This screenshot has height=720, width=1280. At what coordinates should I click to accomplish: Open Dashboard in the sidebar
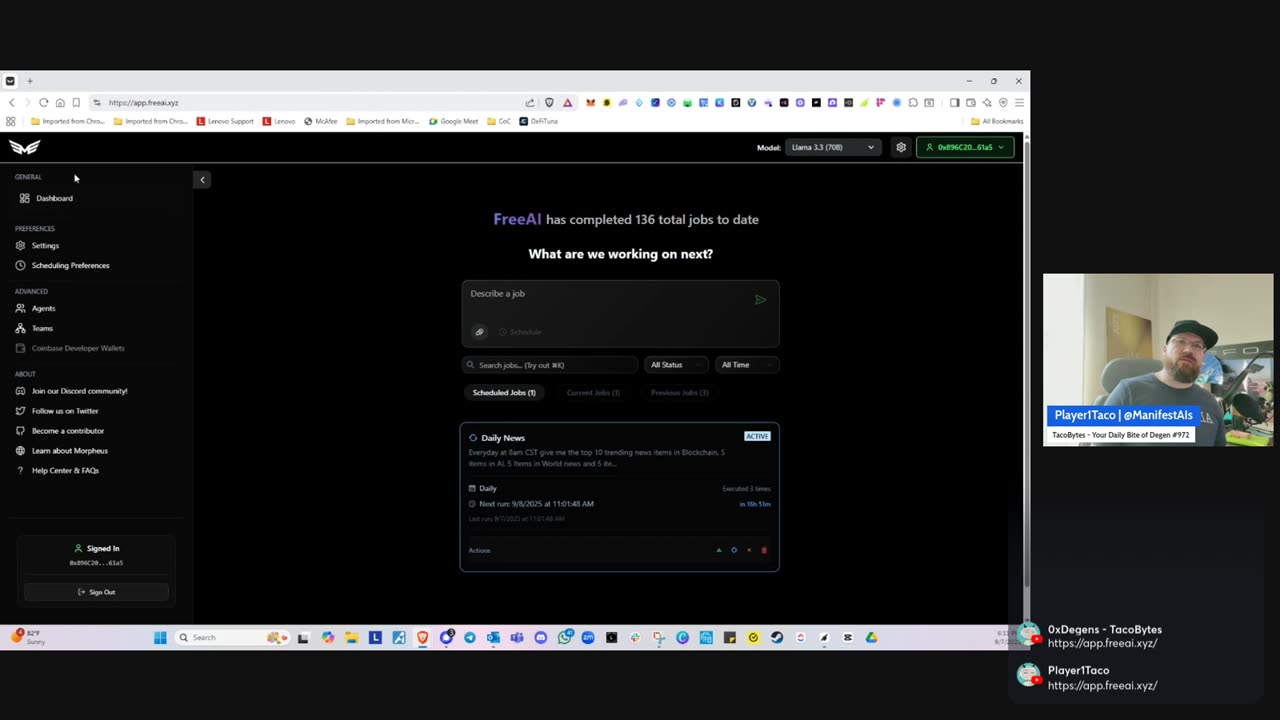click(47, 198)
